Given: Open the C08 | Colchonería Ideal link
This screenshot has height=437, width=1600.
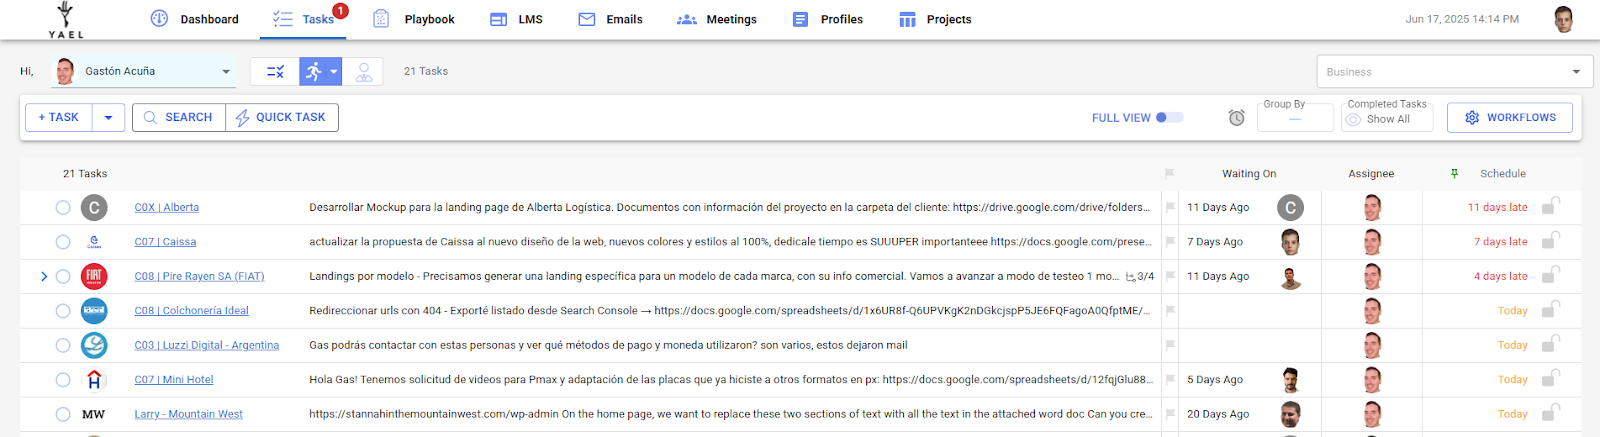Looking at the screenshot, I should (191, 311).
